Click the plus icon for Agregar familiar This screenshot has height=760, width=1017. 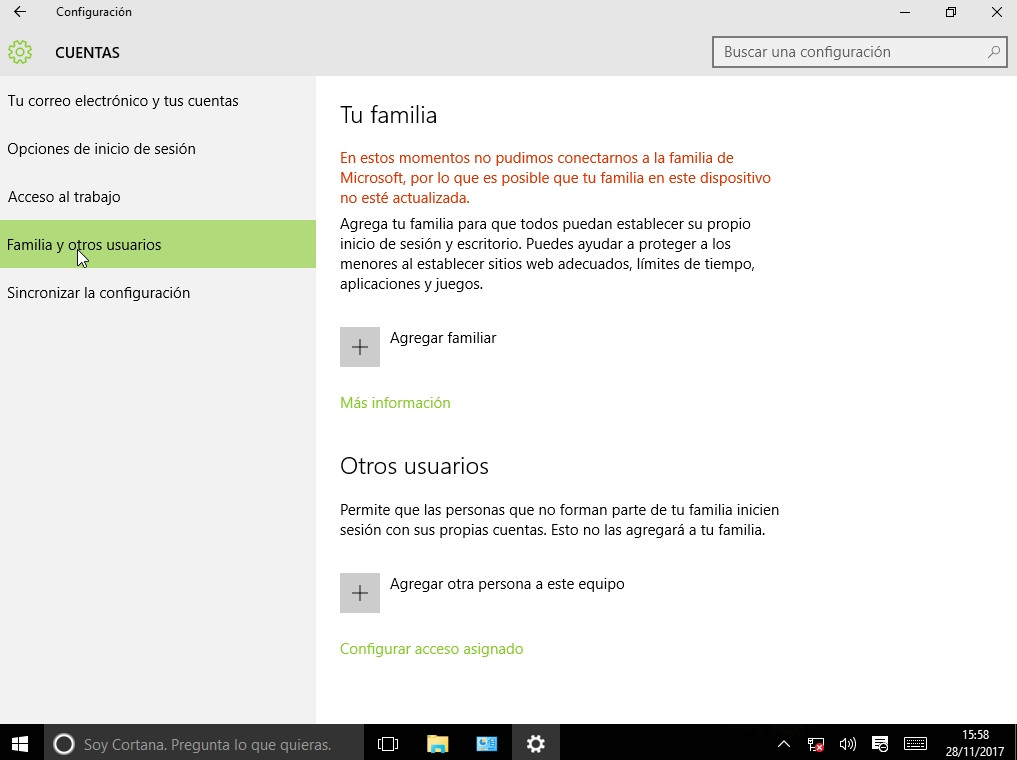click(360, 347)
